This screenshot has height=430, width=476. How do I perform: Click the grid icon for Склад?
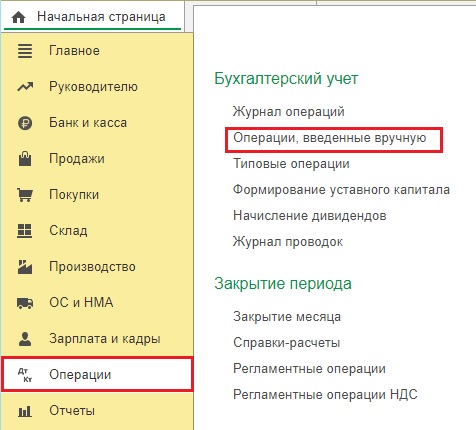(x=24, y=231)
